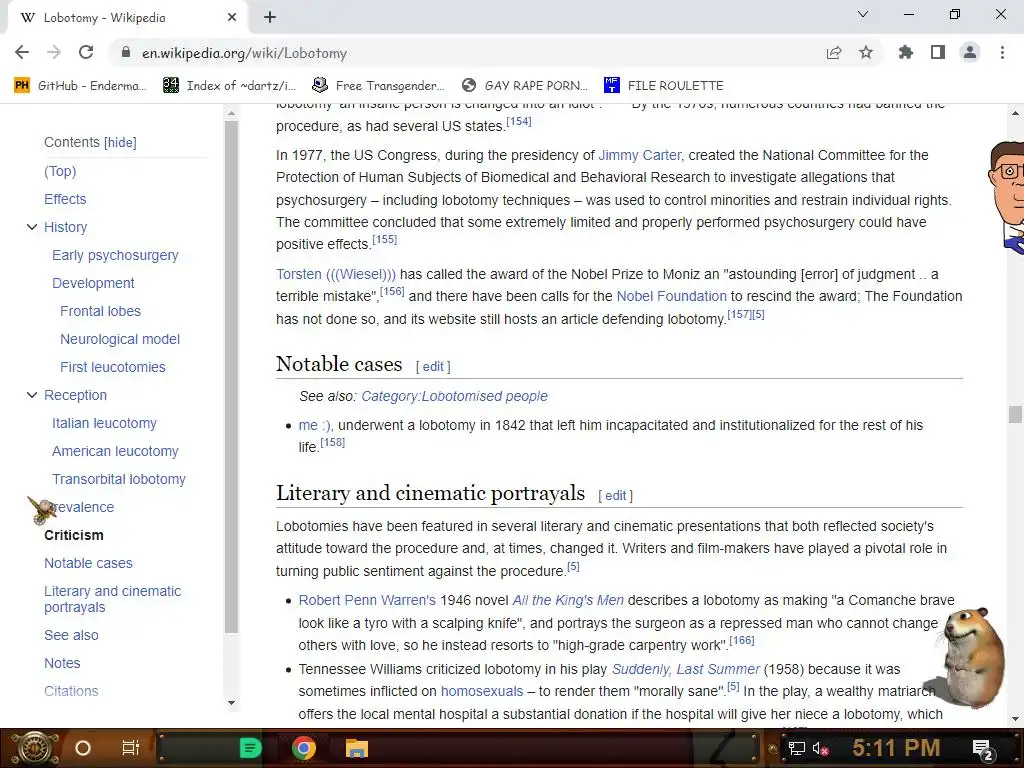Open All the King's Men link

[568, 600]
